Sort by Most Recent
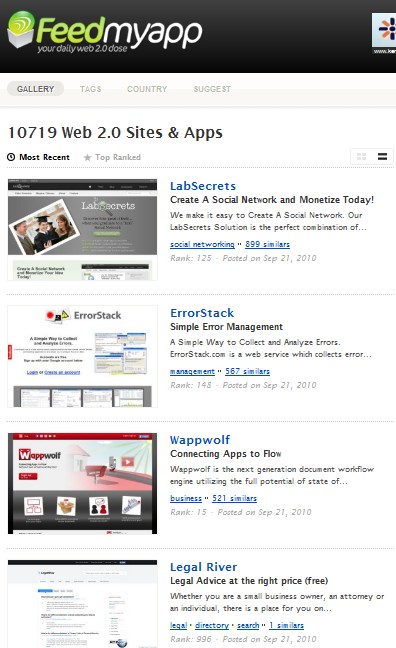The image size is (396, 648). (x=44, y=157)
